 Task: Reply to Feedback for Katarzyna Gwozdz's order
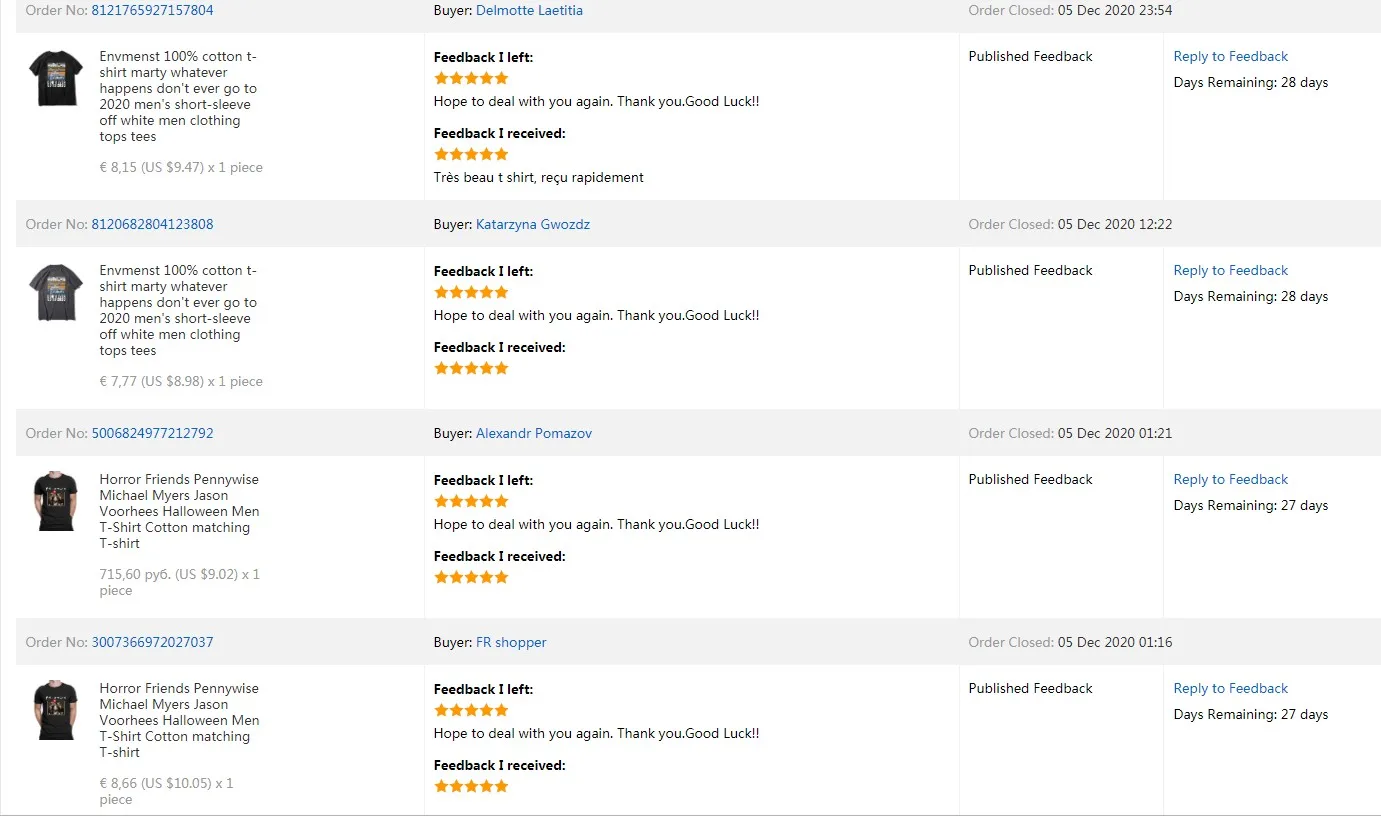(1230, 270)
